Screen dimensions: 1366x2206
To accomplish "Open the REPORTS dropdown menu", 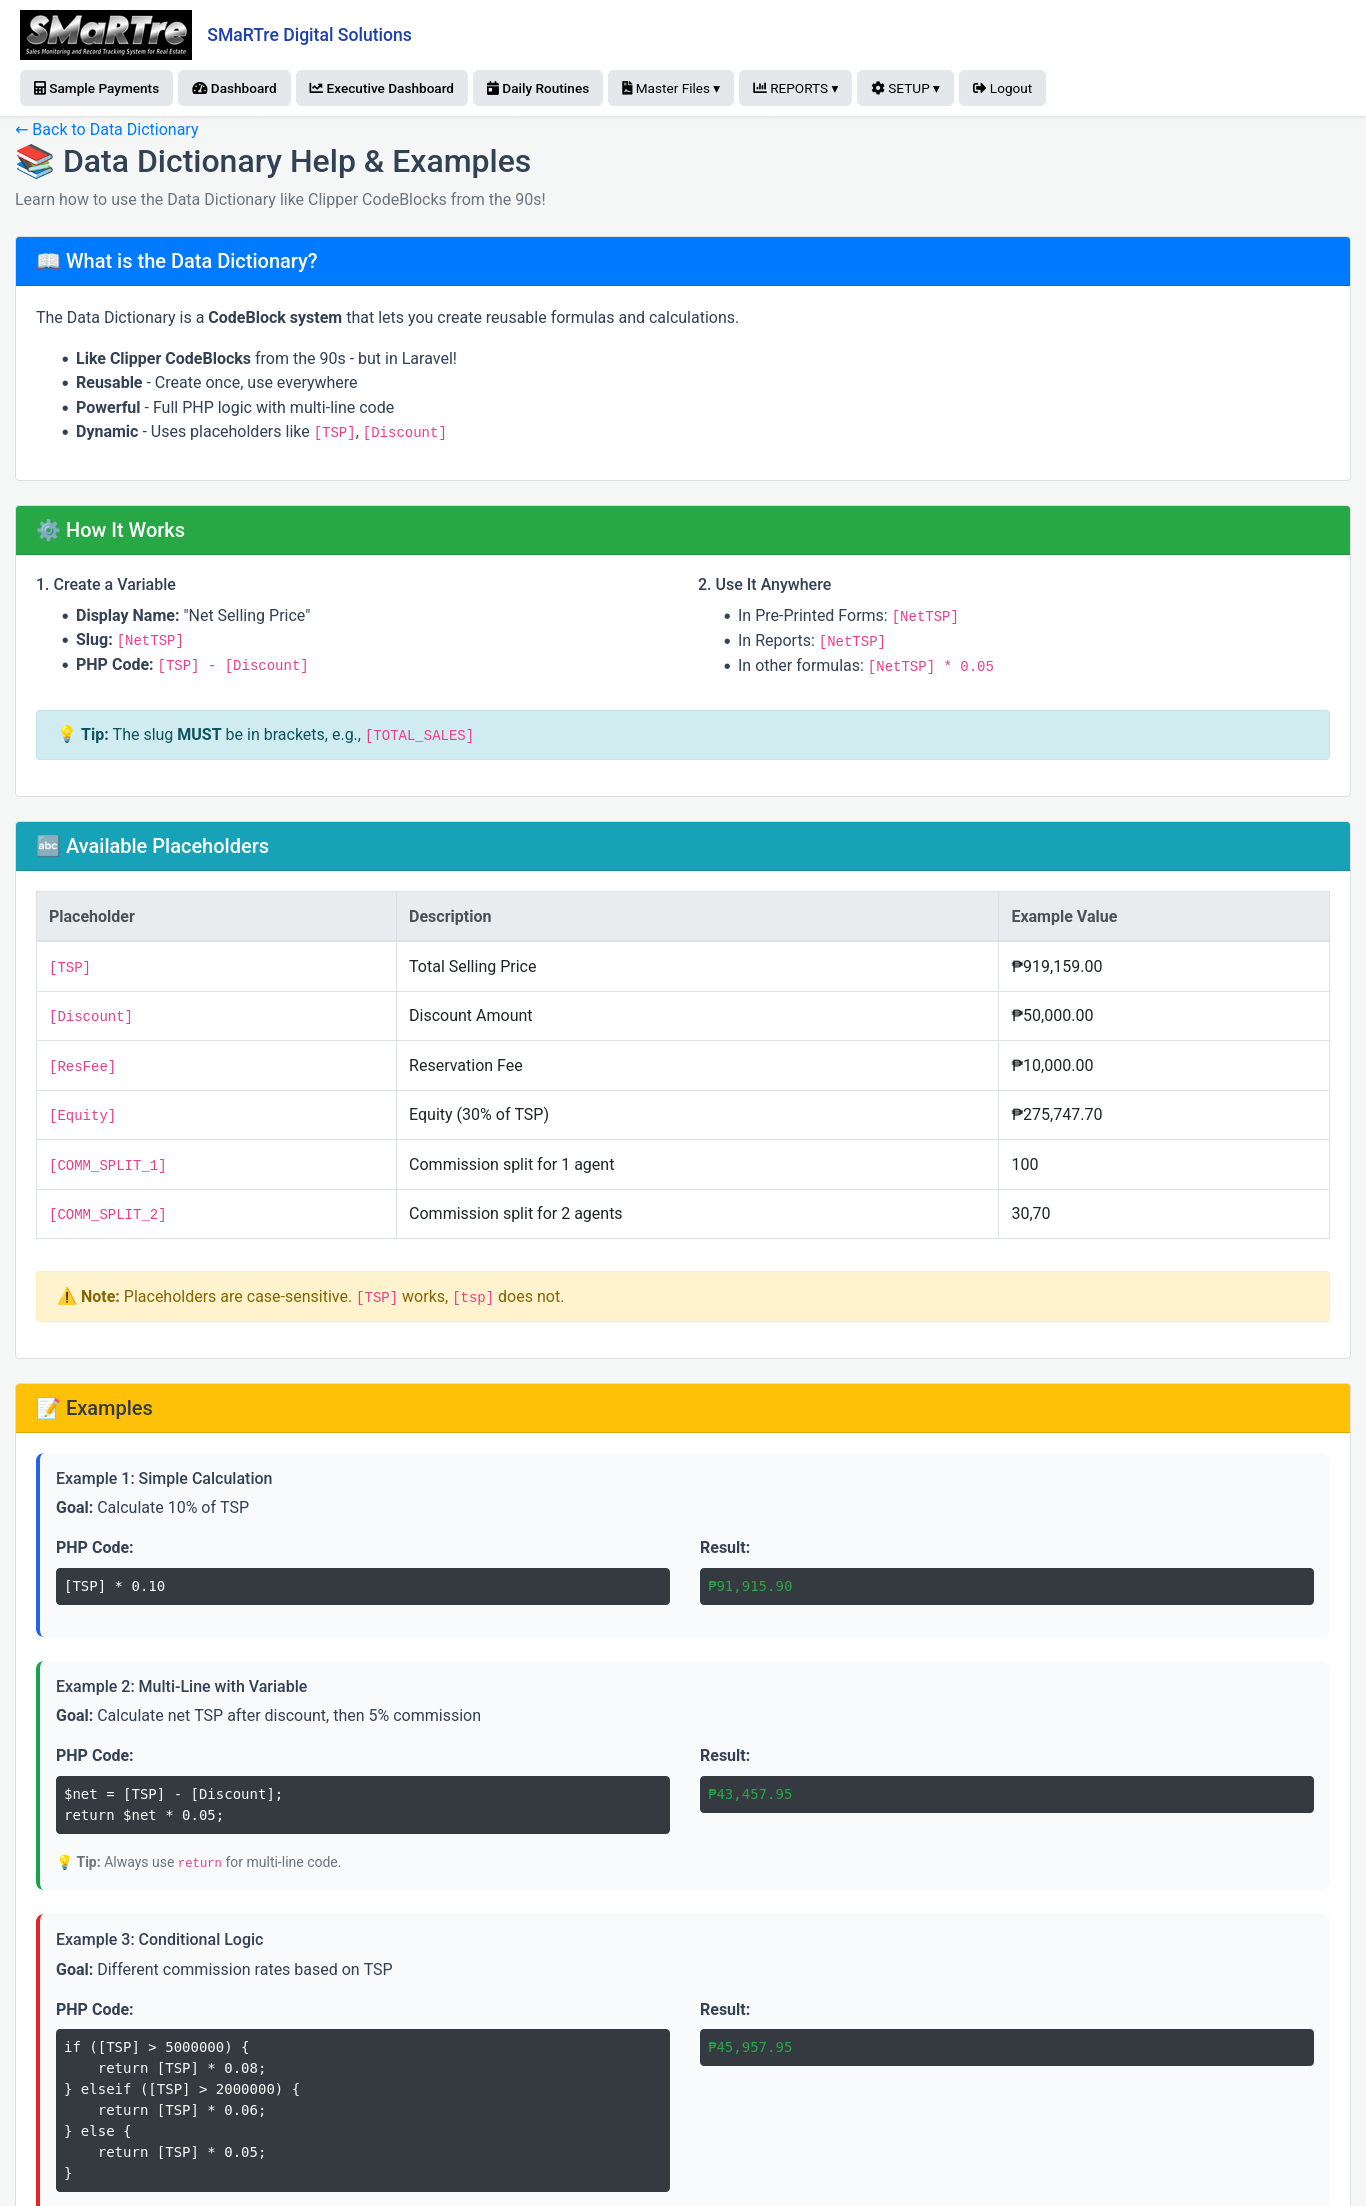I will (796, 88).
